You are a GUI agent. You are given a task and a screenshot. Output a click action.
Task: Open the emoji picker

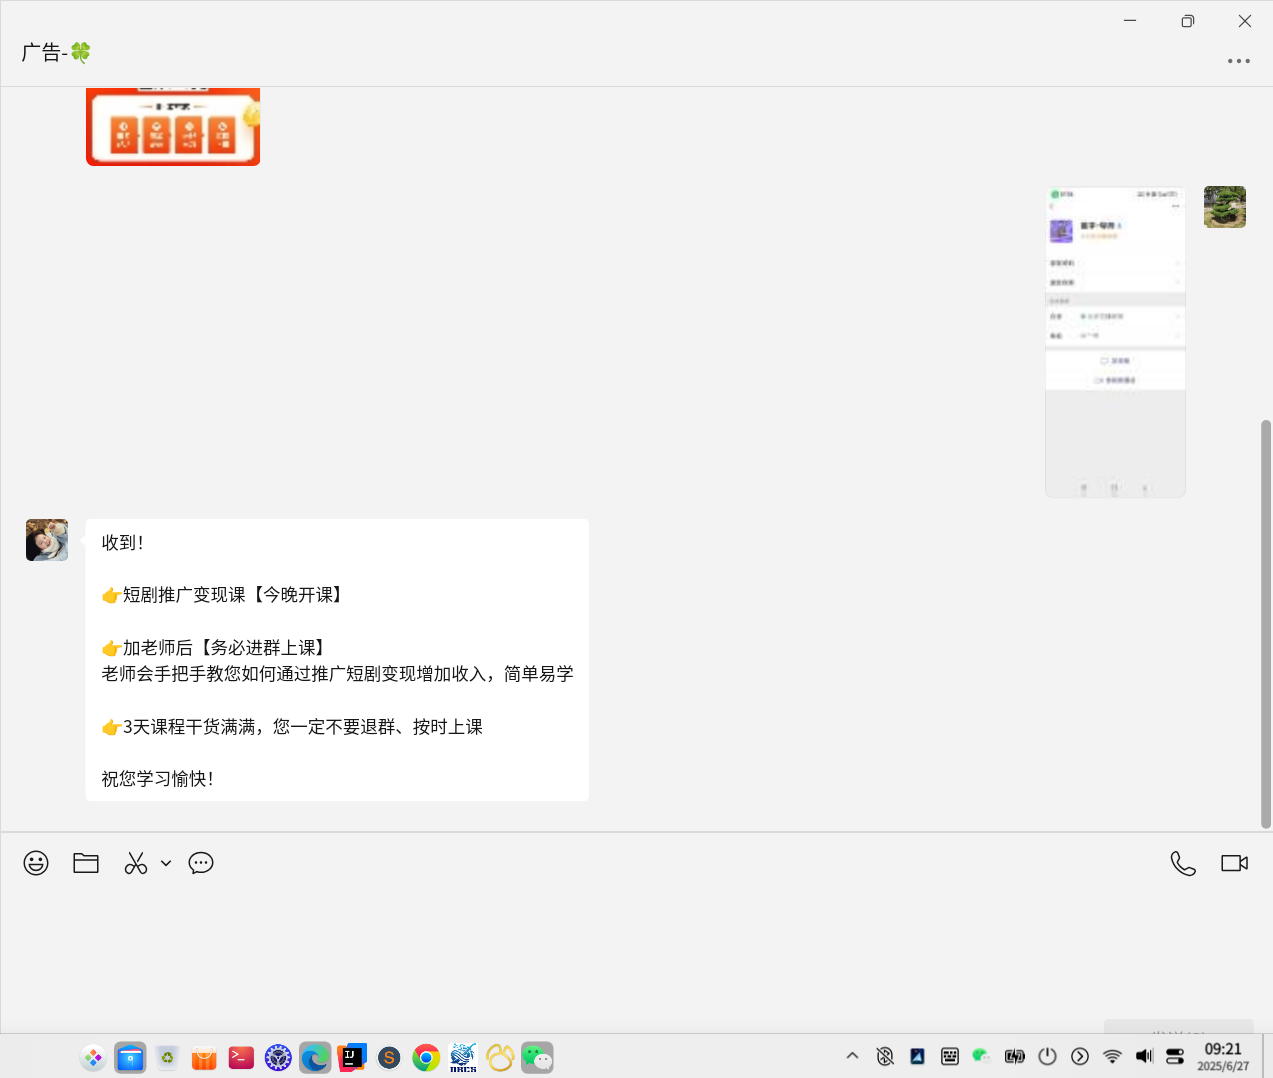tap(36, 863)
